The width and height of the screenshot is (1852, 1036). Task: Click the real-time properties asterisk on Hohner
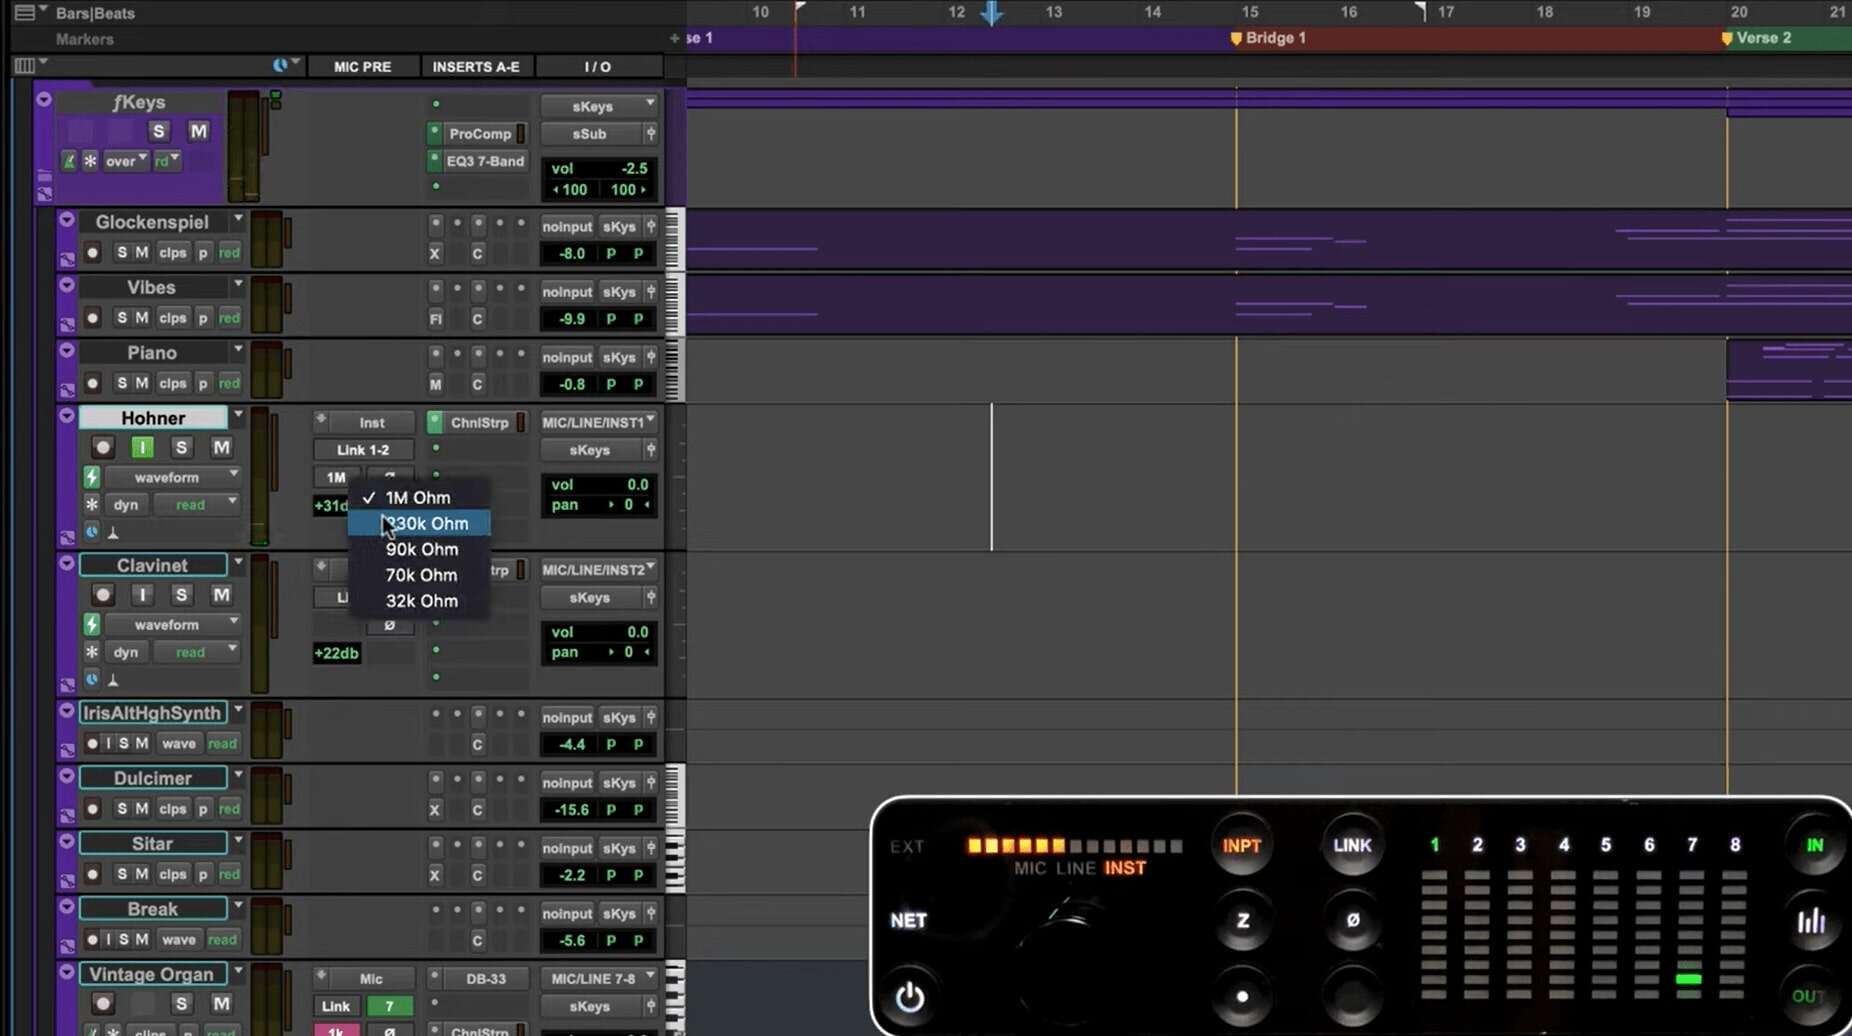[91, 504]
